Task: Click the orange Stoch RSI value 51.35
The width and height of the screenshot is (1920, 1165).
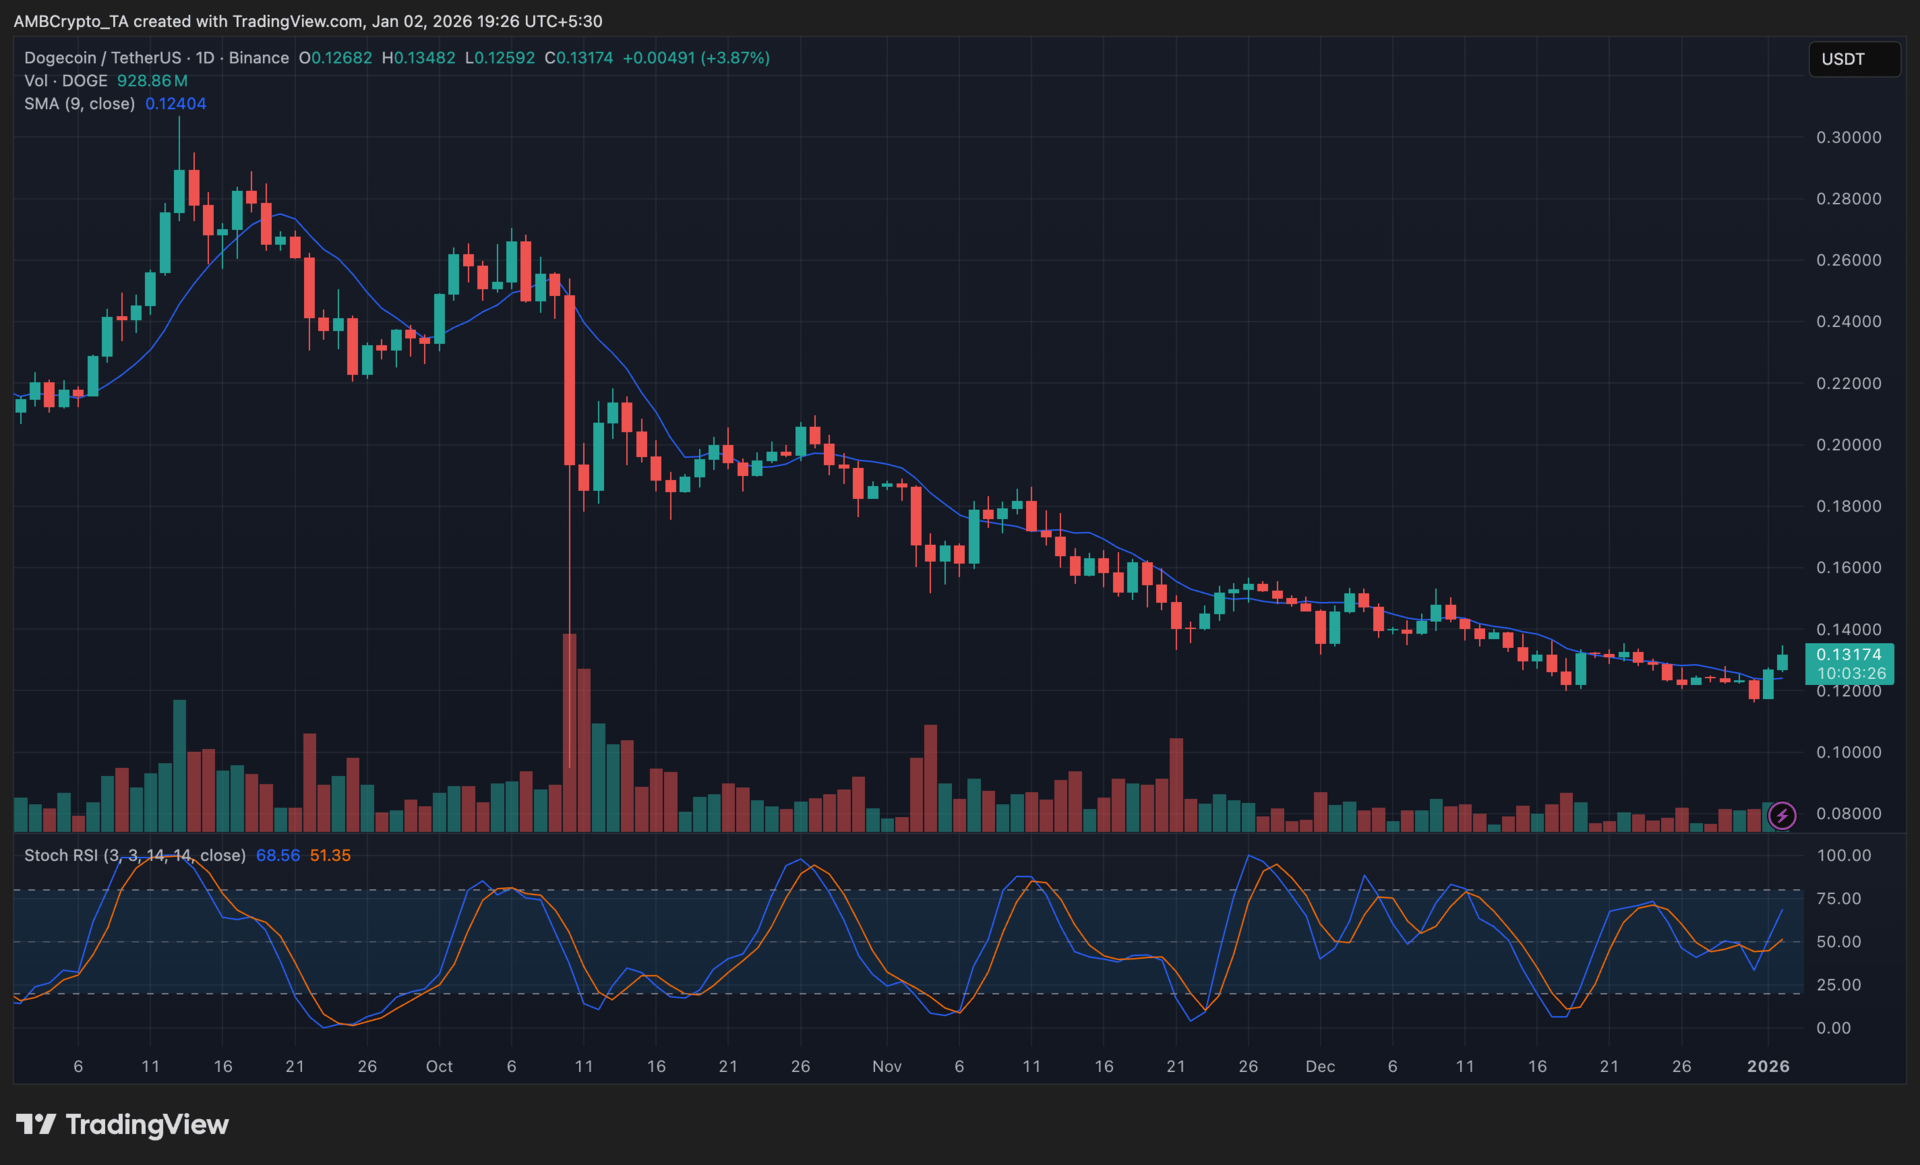Action: (x=330, y=855)
